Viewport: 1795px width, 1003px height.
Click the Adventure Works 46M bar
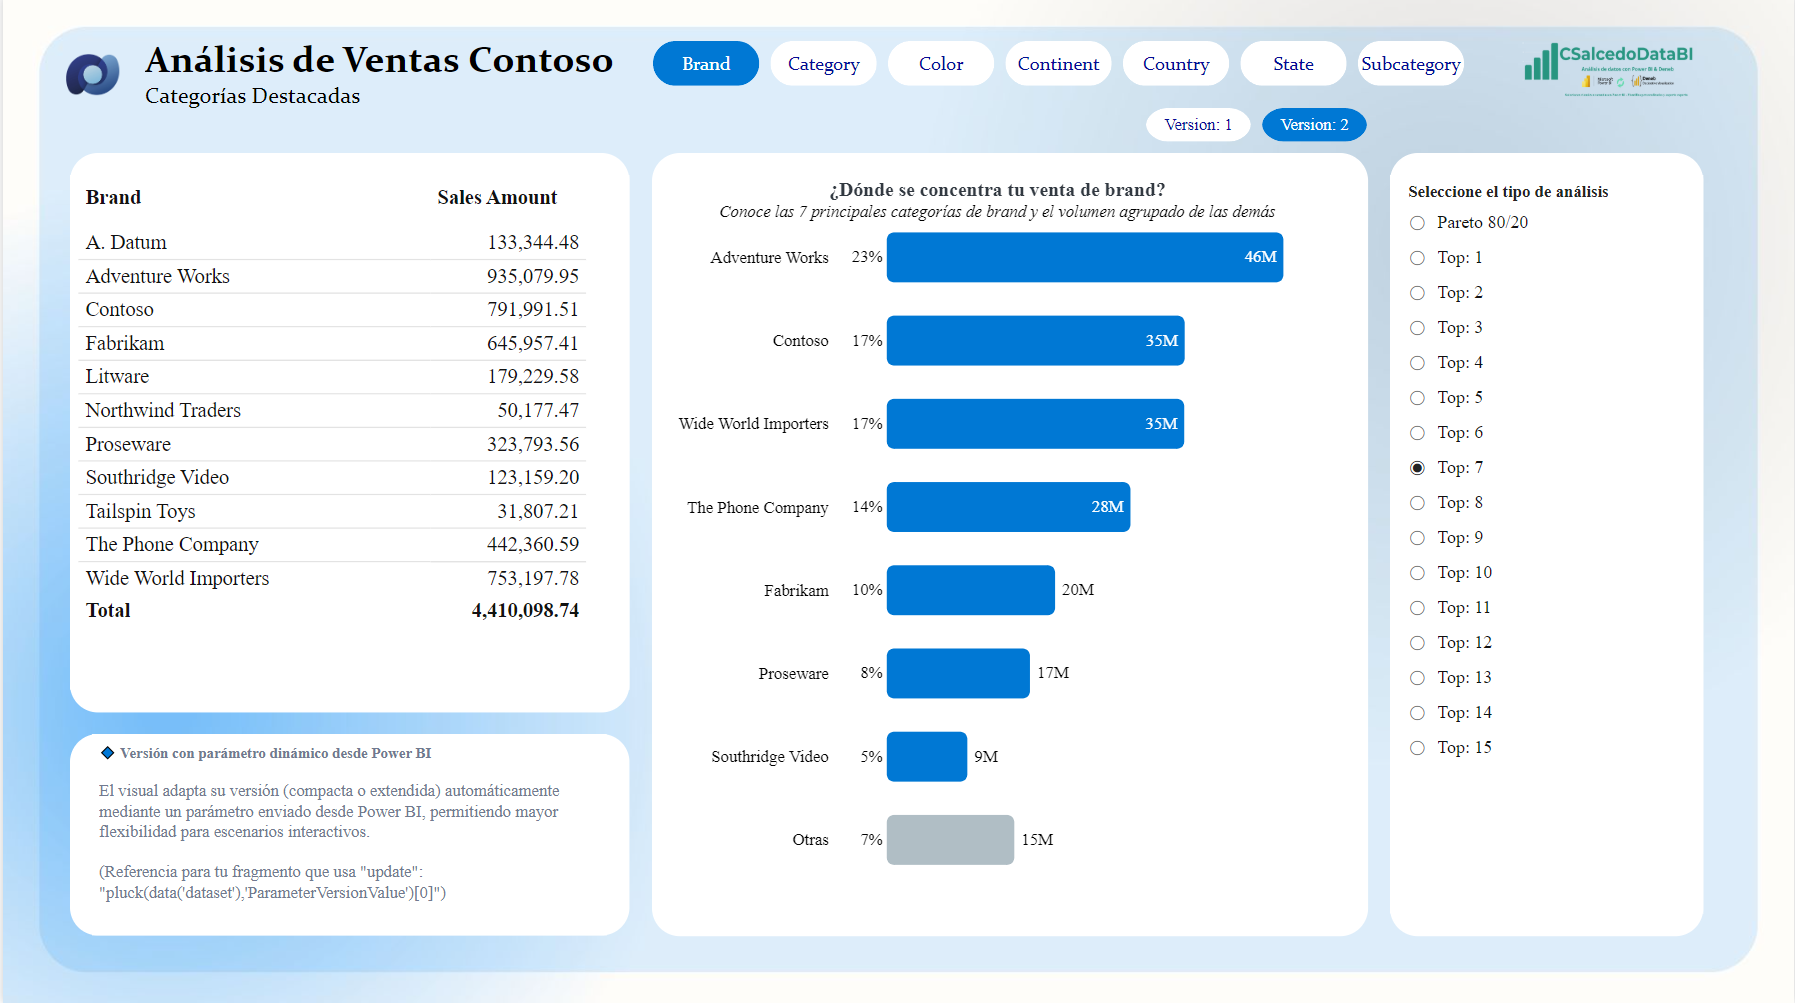tap(1084, 258)
